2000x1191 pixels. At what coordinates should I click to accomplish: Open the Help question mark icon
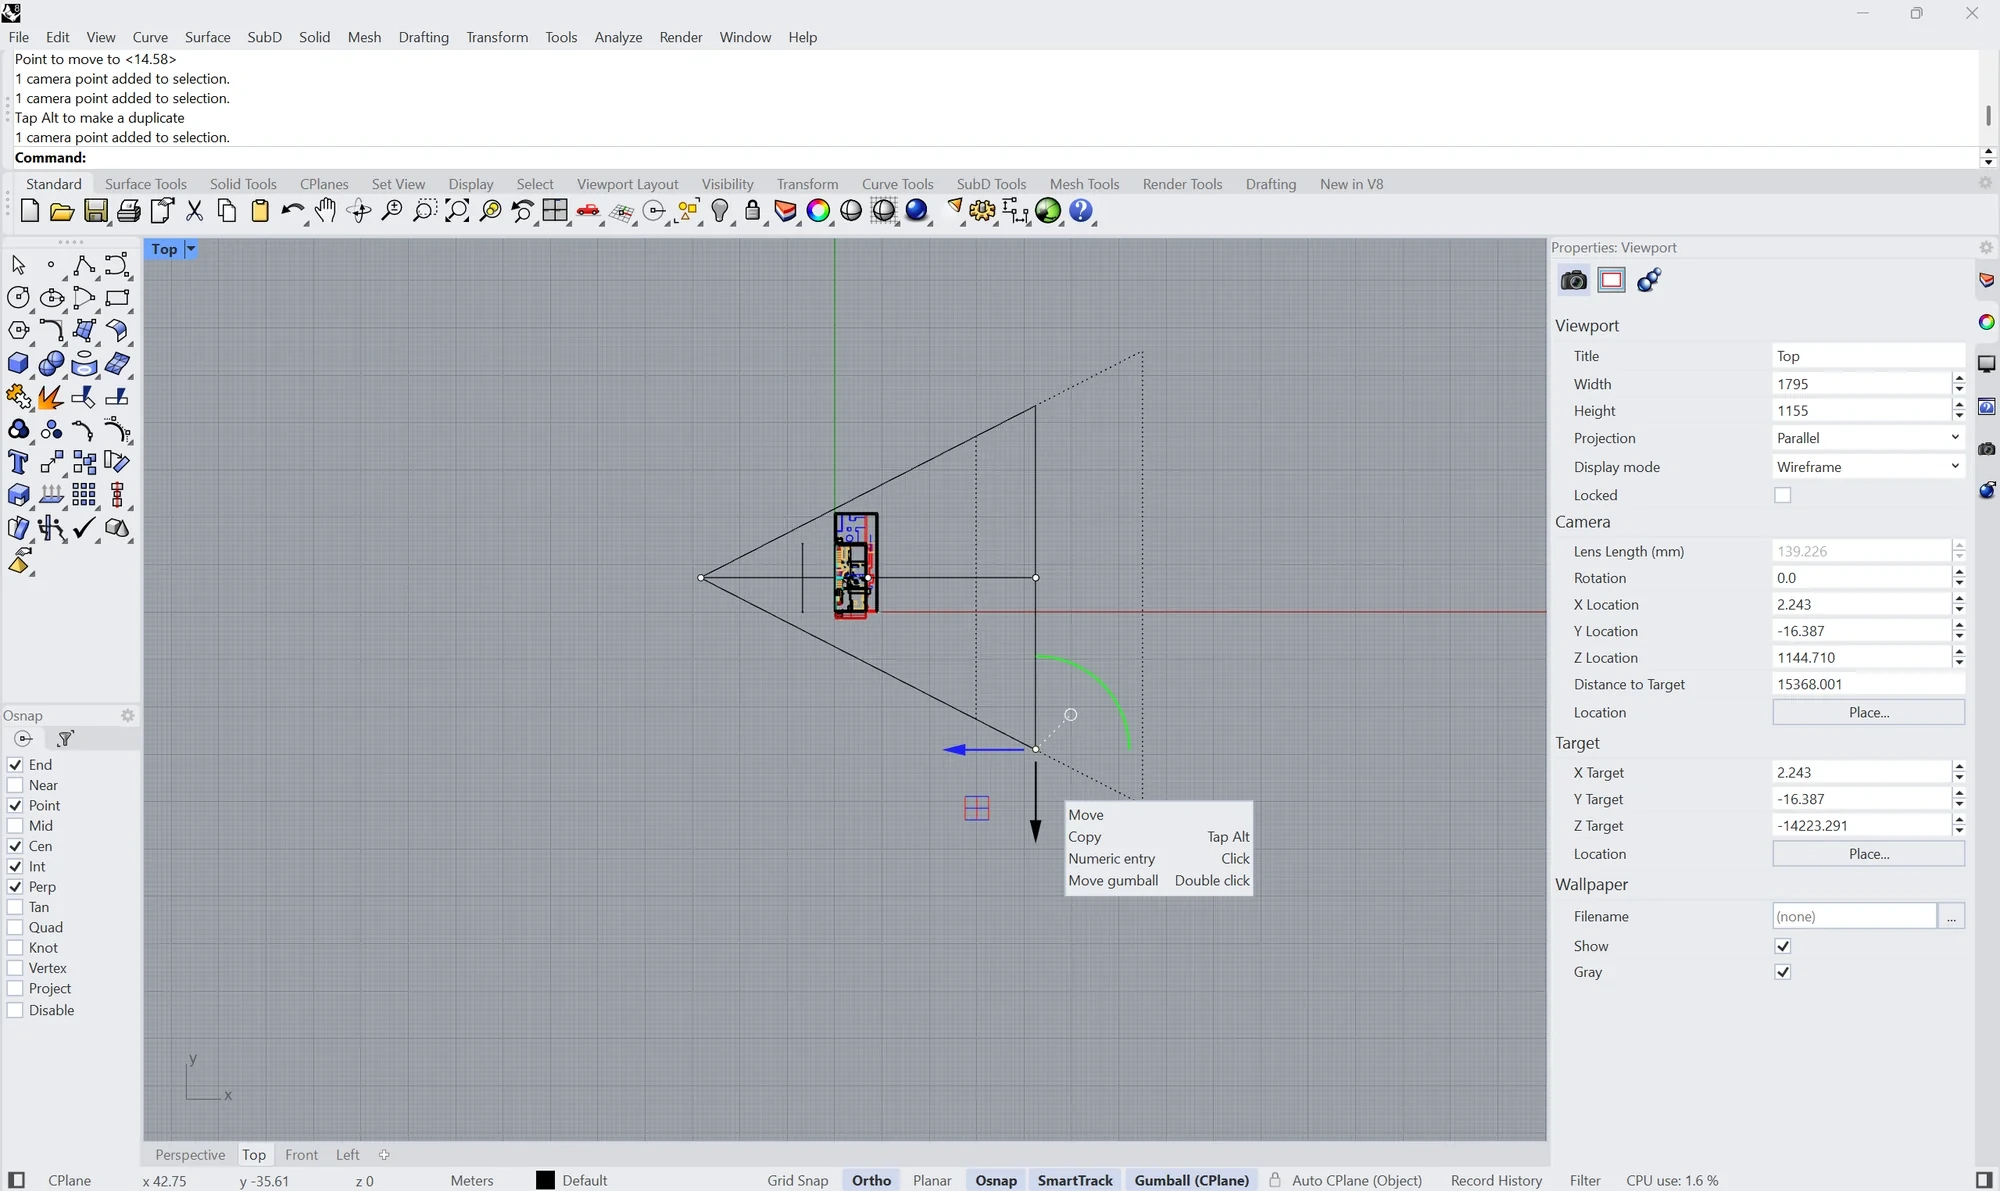[x=1081, y=211]
